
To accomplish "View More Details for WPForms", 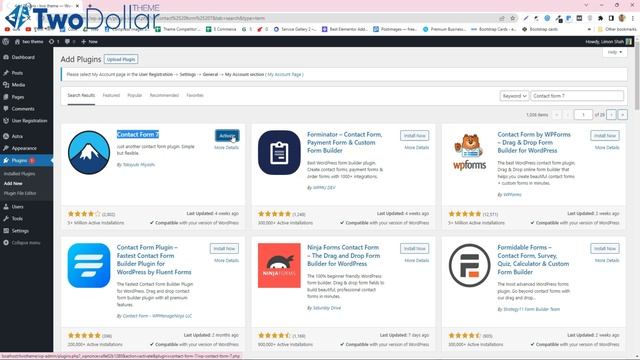I will click(x=607, y=148).
